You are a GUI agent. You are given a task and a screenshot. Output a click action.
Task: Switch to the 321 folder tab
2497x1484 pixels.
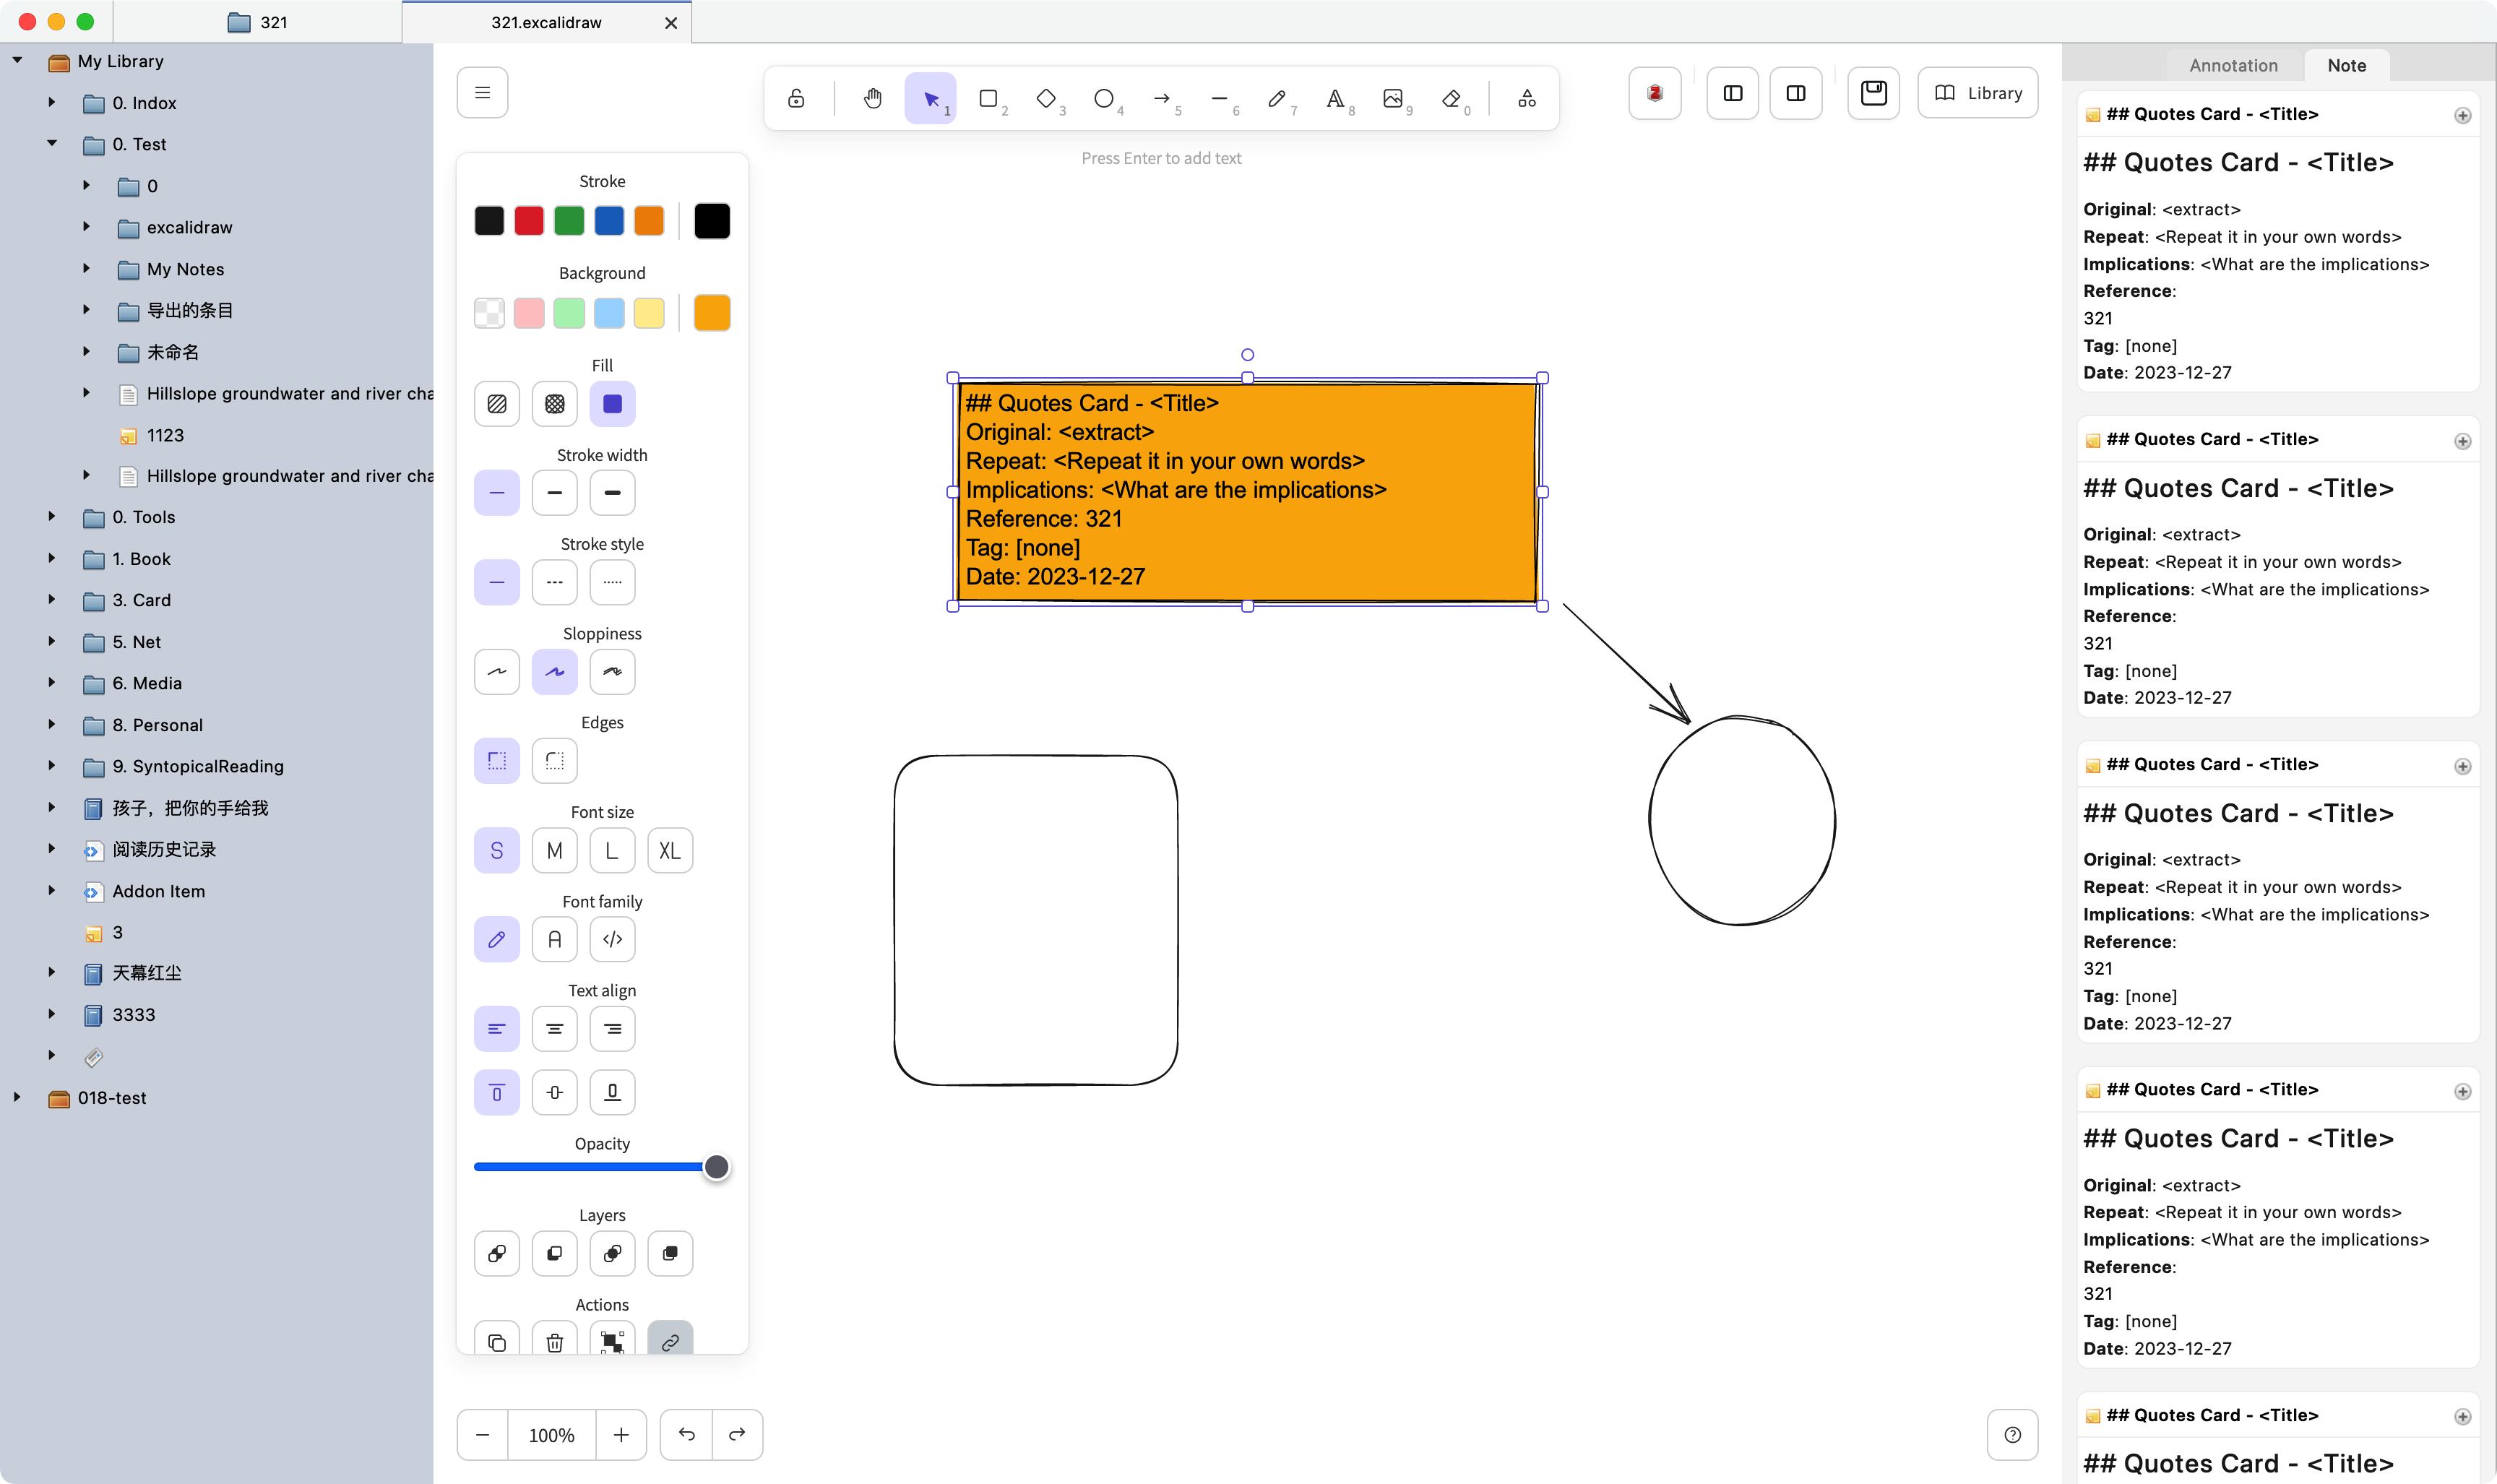point(258,22)
